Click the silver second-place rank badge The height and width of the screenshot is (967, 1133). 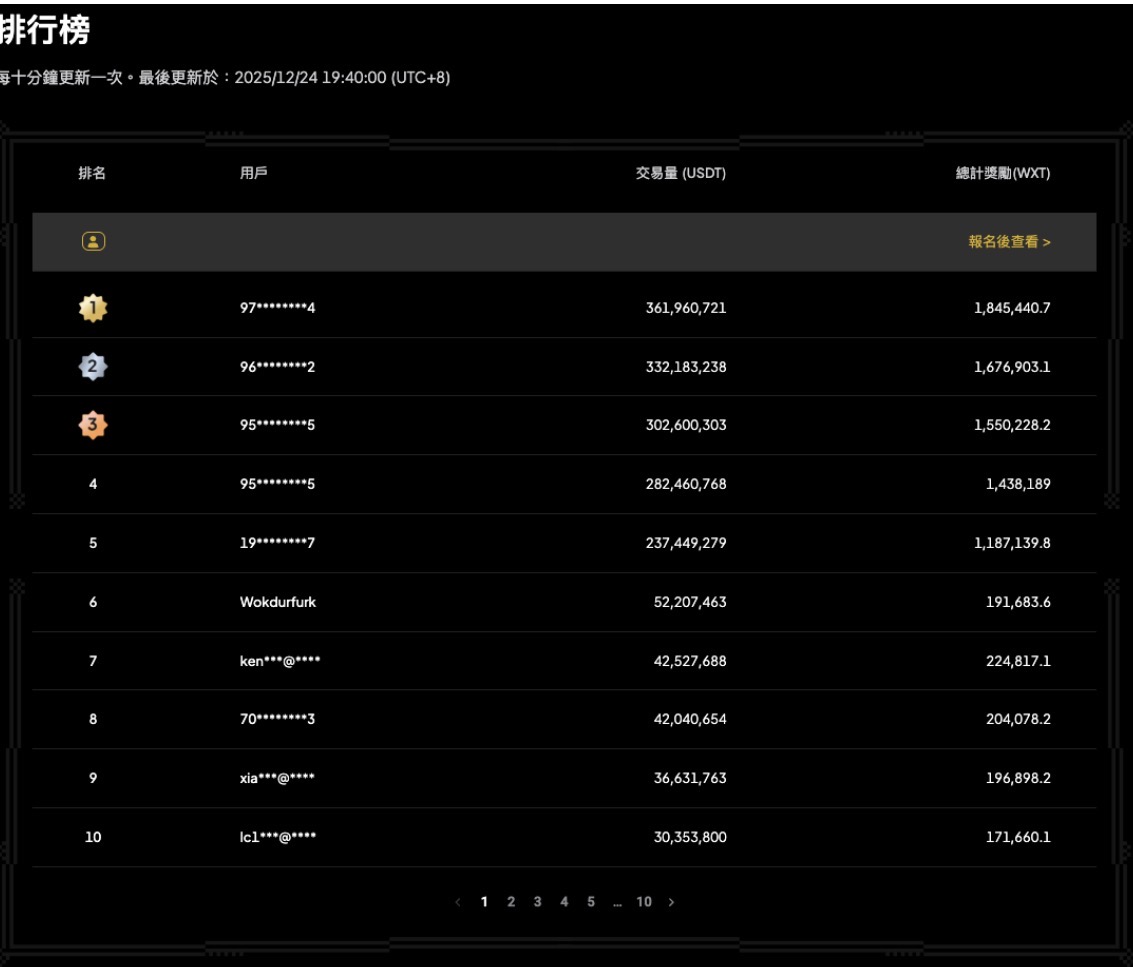tap(92, 367)
